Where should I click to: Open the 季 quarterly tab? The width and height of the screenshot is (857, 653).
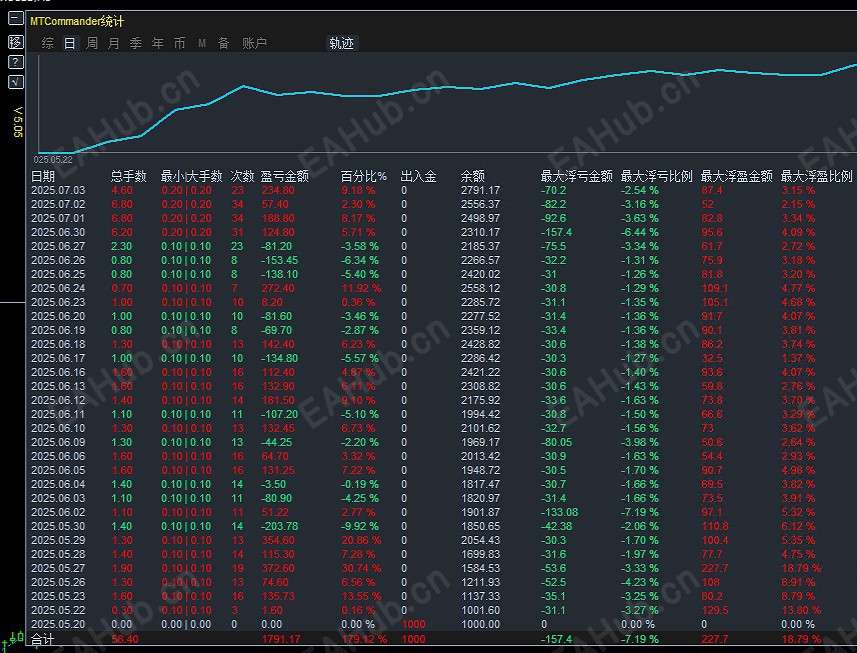tap(135, 43)
